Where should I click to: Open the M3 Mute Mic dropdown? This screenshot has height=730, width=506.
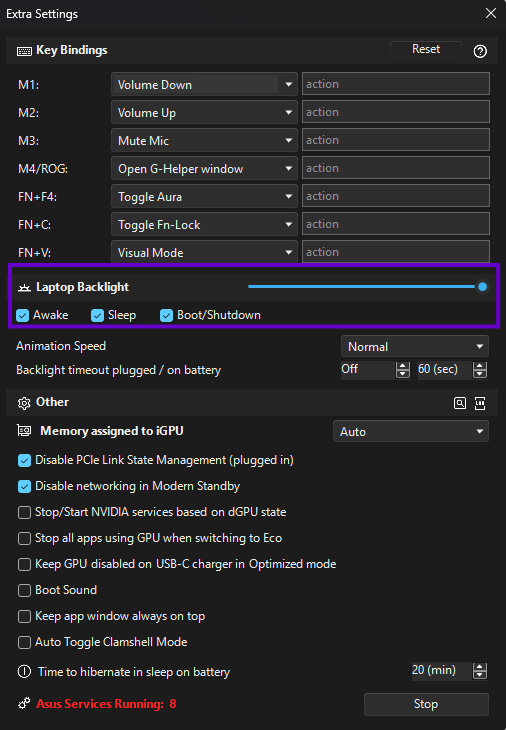[x=204, y=140]
